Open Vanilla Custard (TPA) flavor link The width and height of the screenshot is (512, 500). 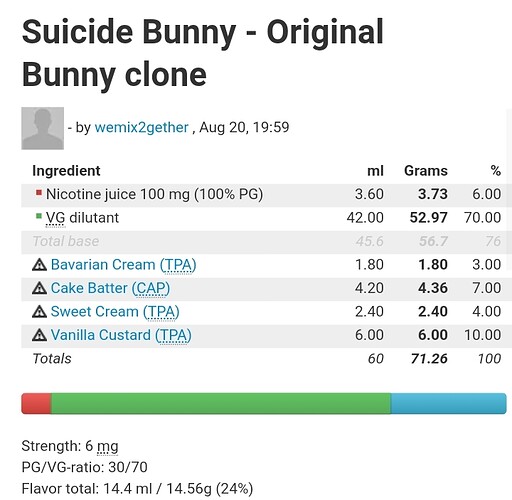(121, 335)
